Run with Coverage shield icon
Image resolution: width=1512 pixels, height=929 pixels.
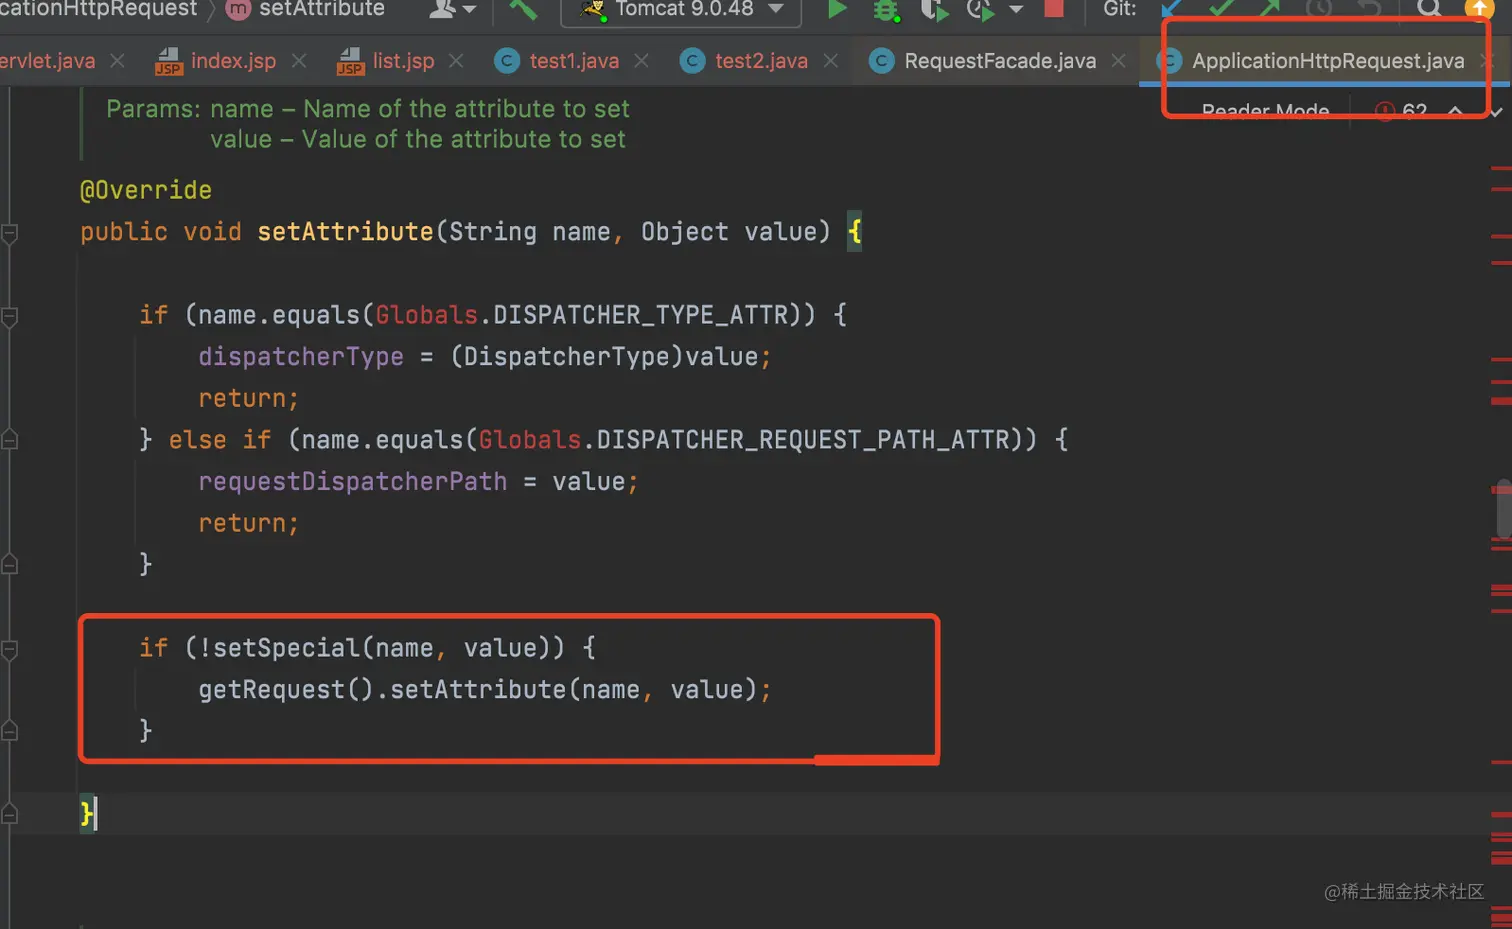pos(933,10)
